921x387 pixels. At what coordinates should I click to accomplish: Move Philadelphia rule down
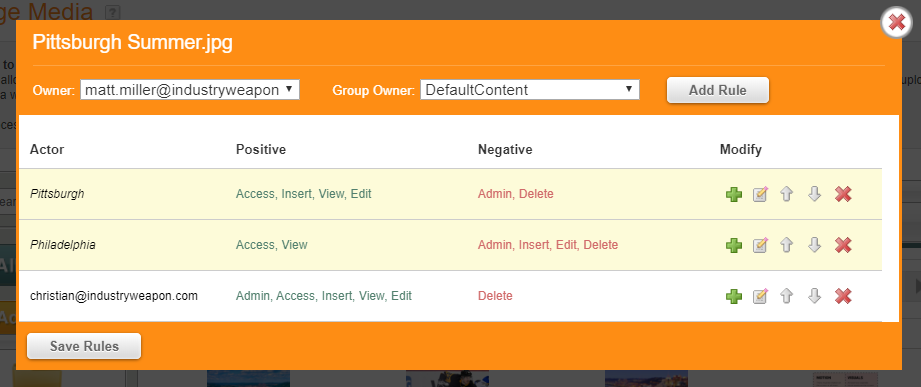[814, 245]
